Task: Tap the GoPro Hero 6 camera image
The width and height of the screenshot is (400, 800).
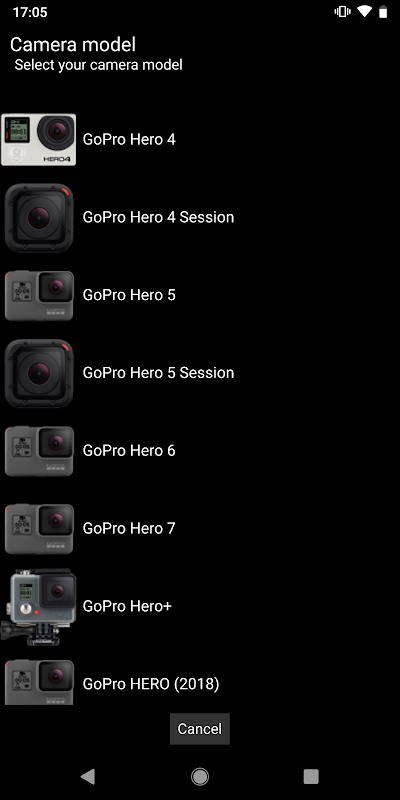Action: (39, 451)
